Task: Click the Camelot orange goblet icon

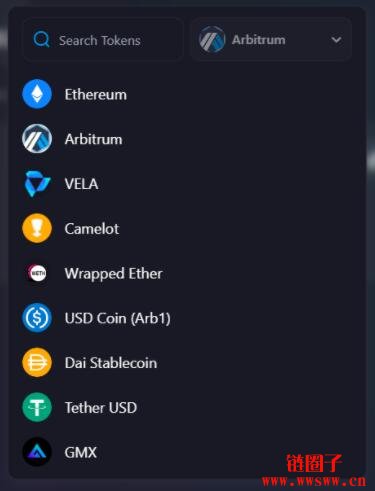Action: (x=37, y=228)
